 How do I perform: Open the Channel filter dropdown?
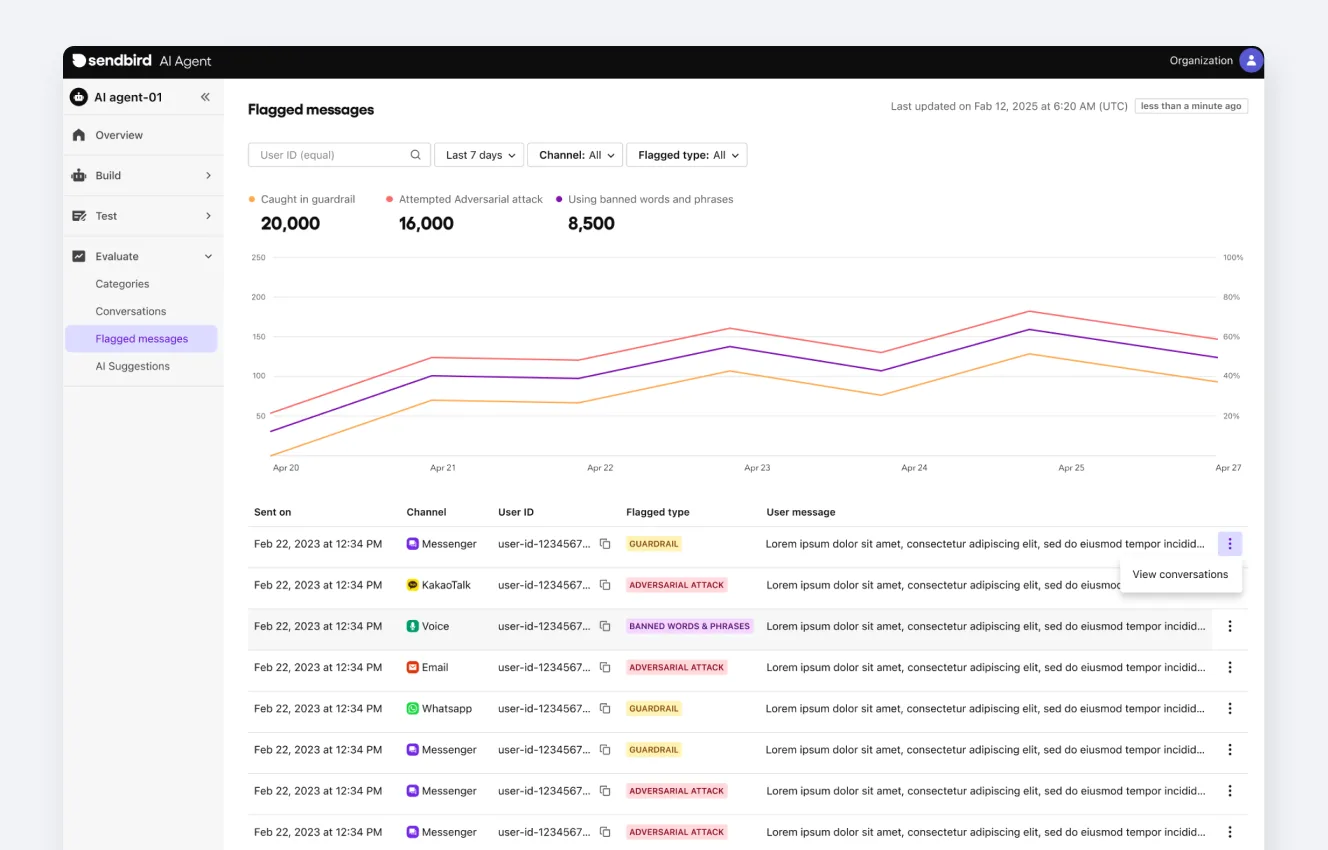tap(574, 155)
